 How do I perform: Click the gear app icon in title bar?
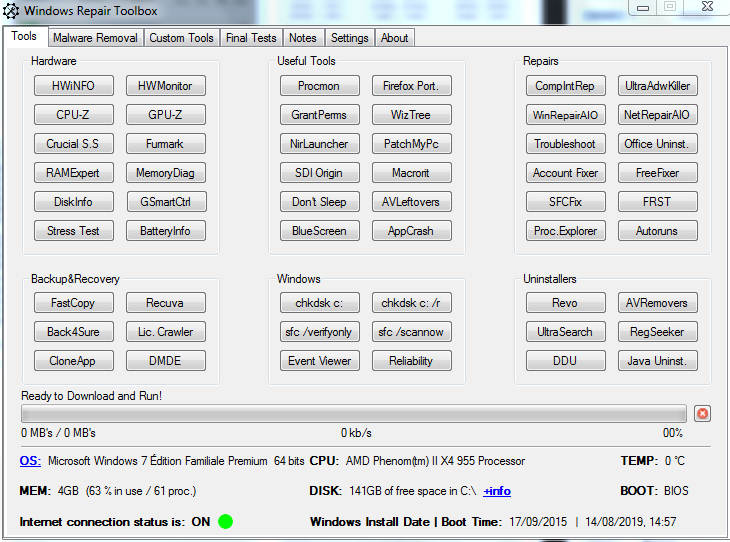pyautogui.click(x=12, y=11)
